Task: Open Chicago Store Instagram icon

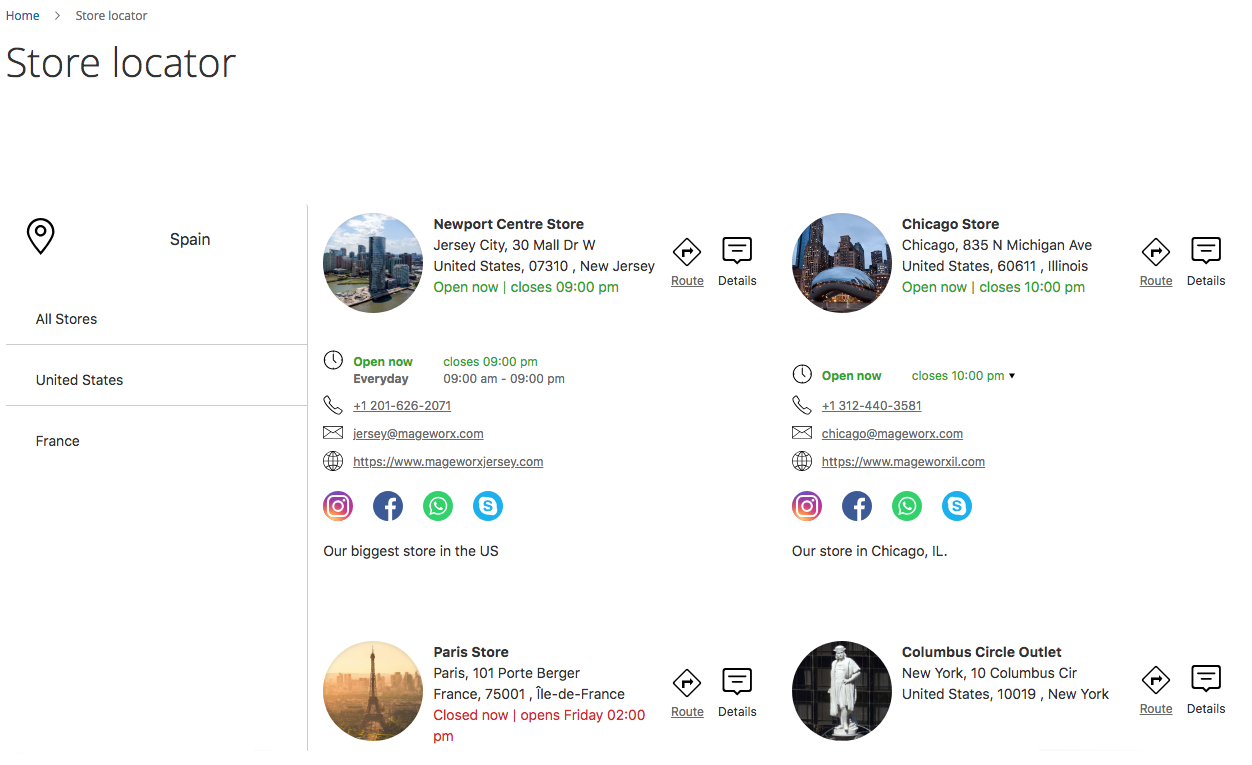Action: pos(807,506)
